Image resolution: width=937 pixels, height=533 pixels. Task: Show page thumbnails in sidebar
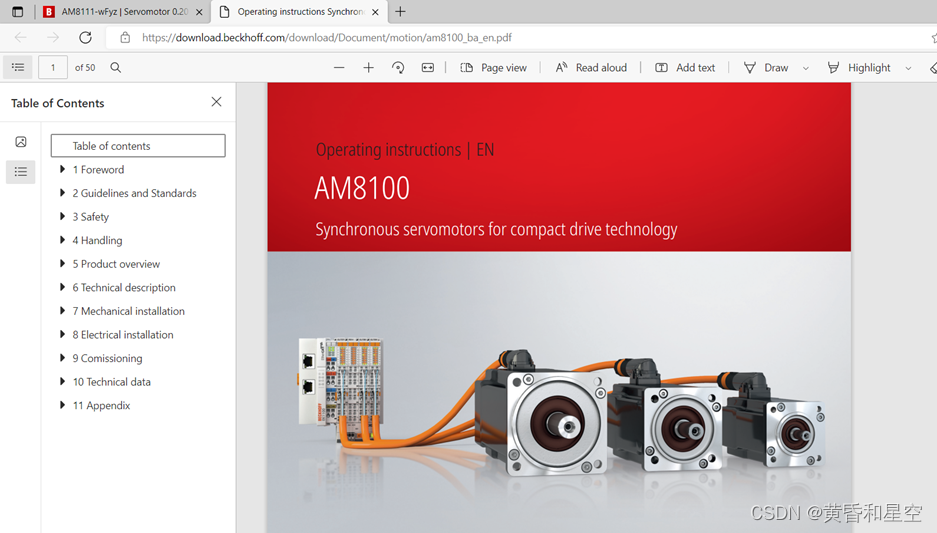21,142
